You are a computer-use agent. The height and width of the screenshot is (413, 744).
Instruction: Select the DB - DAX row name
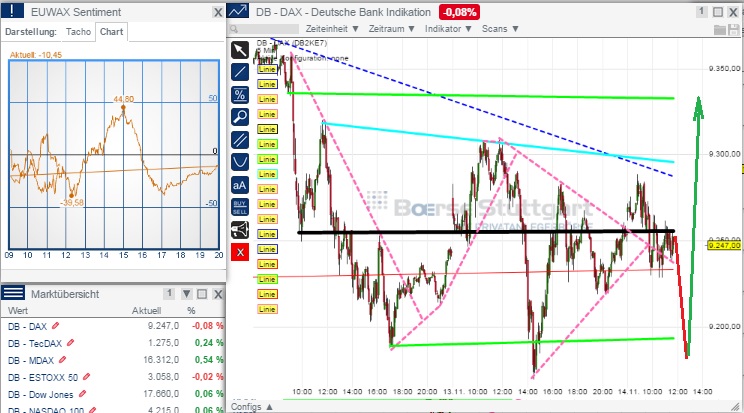click(27, 327)
